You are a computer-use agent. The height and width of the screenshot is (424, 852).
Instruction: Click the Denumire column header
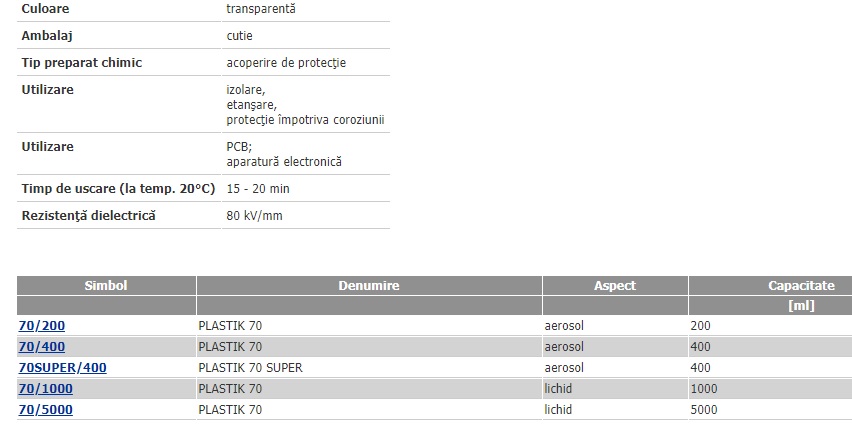click(369, 285)
